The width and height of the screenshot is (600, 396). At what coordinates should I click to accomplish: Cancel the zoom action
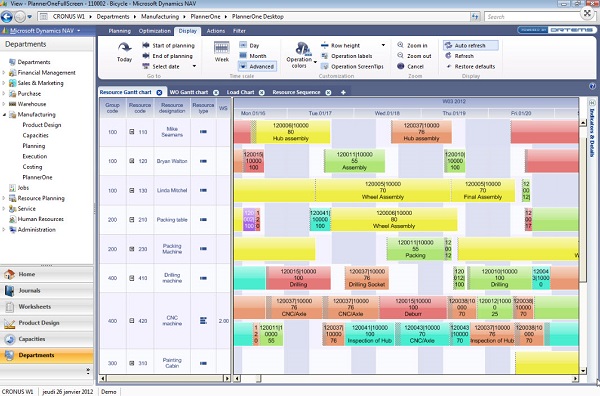pos(410,66)
